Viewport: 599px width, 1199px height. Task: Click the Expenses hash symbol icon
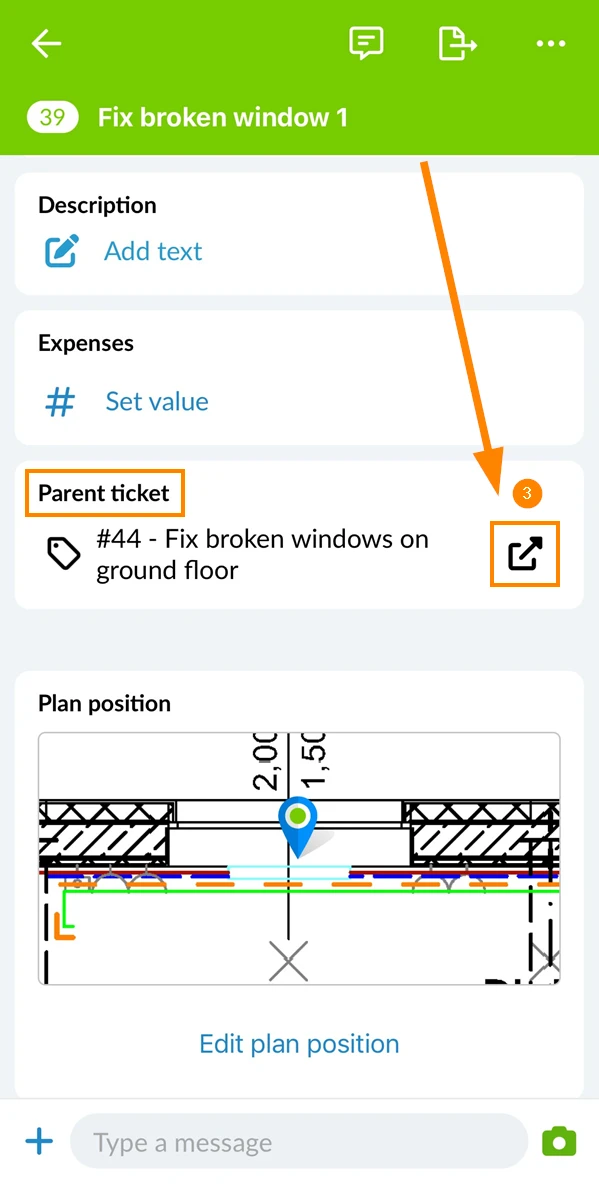tap(60, 401)
